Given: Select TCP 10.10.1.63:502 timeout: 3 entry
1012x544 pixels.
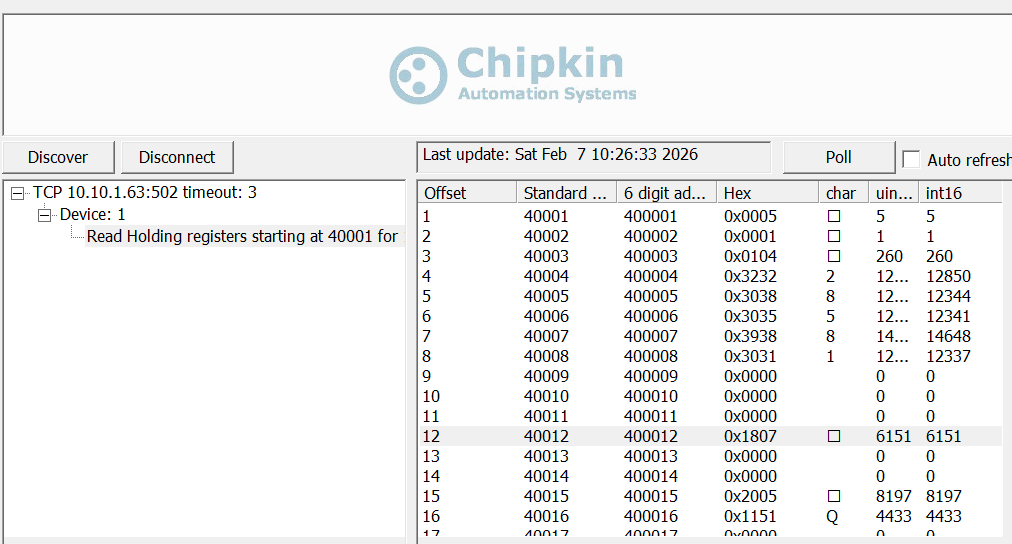Looking at the screenshot, I should tap(145, 192).
